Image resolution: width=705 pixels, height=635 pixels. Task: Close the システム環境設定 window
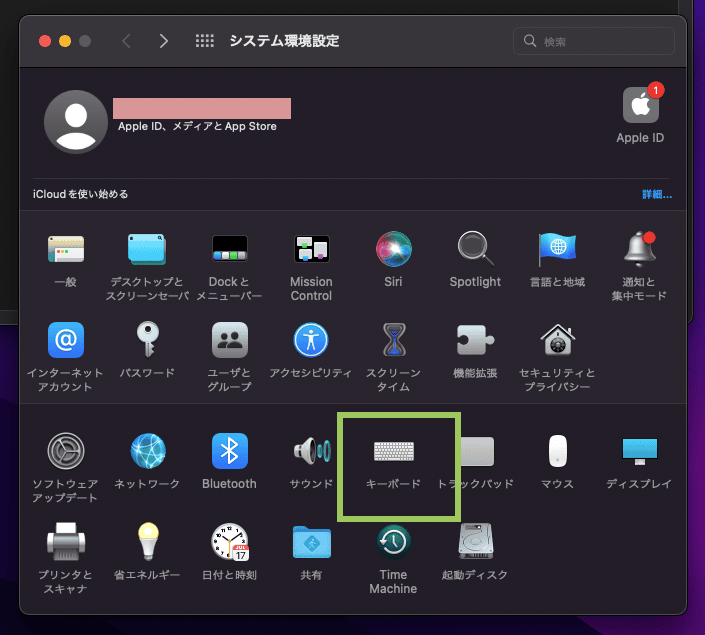pyautogui.click(x=45, y=41)
